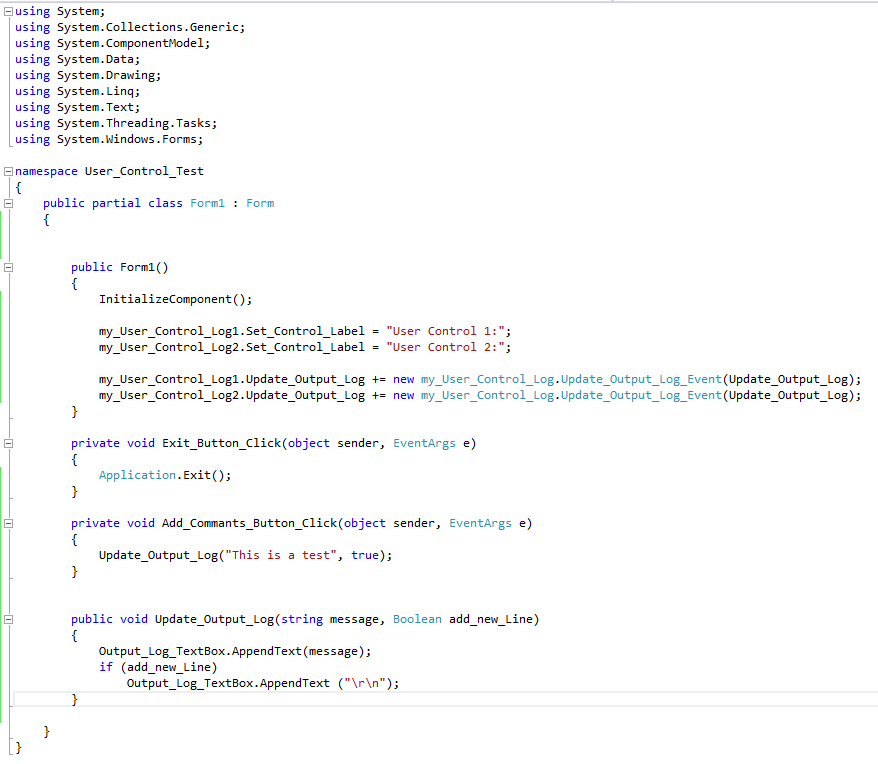878x764 pixels.
Task: Collapse the using directives block
Action: click(8, 11)
